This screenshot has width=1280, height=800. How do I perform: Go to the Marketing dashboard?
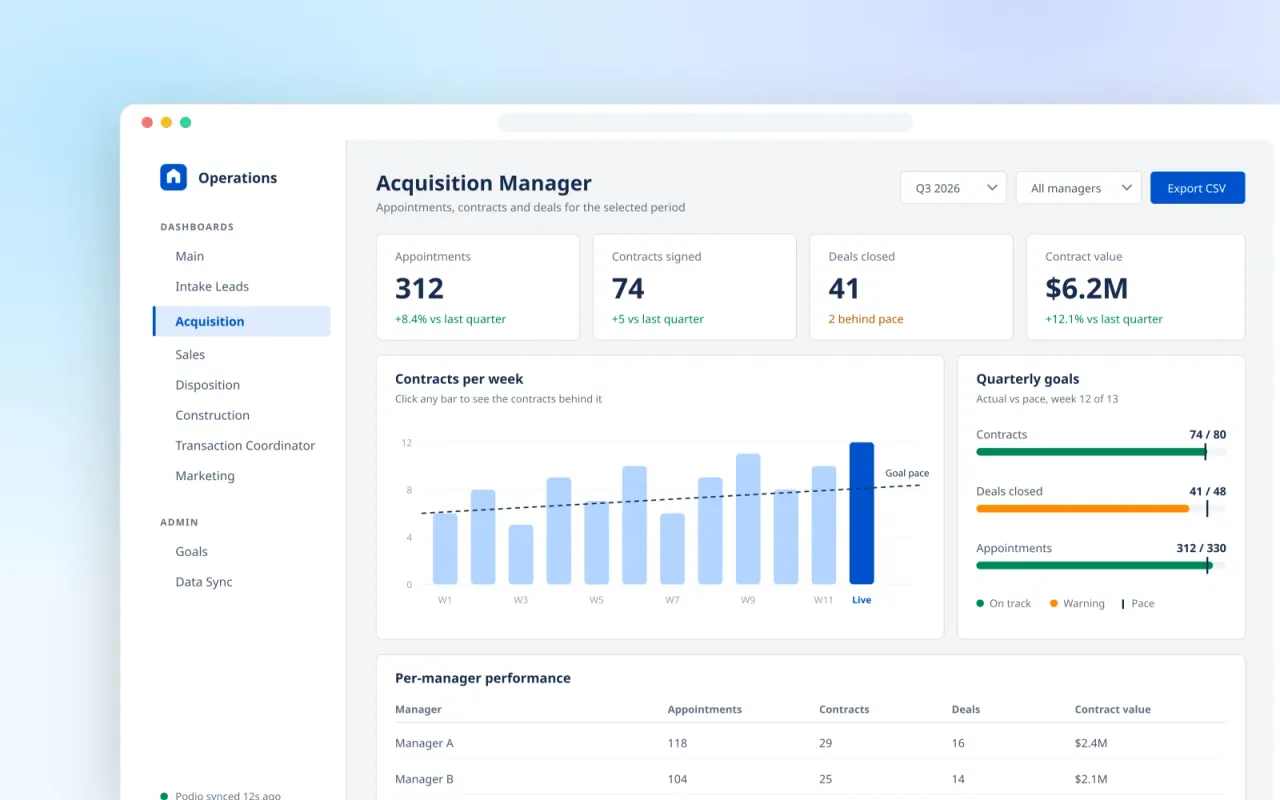pos(205,476)
